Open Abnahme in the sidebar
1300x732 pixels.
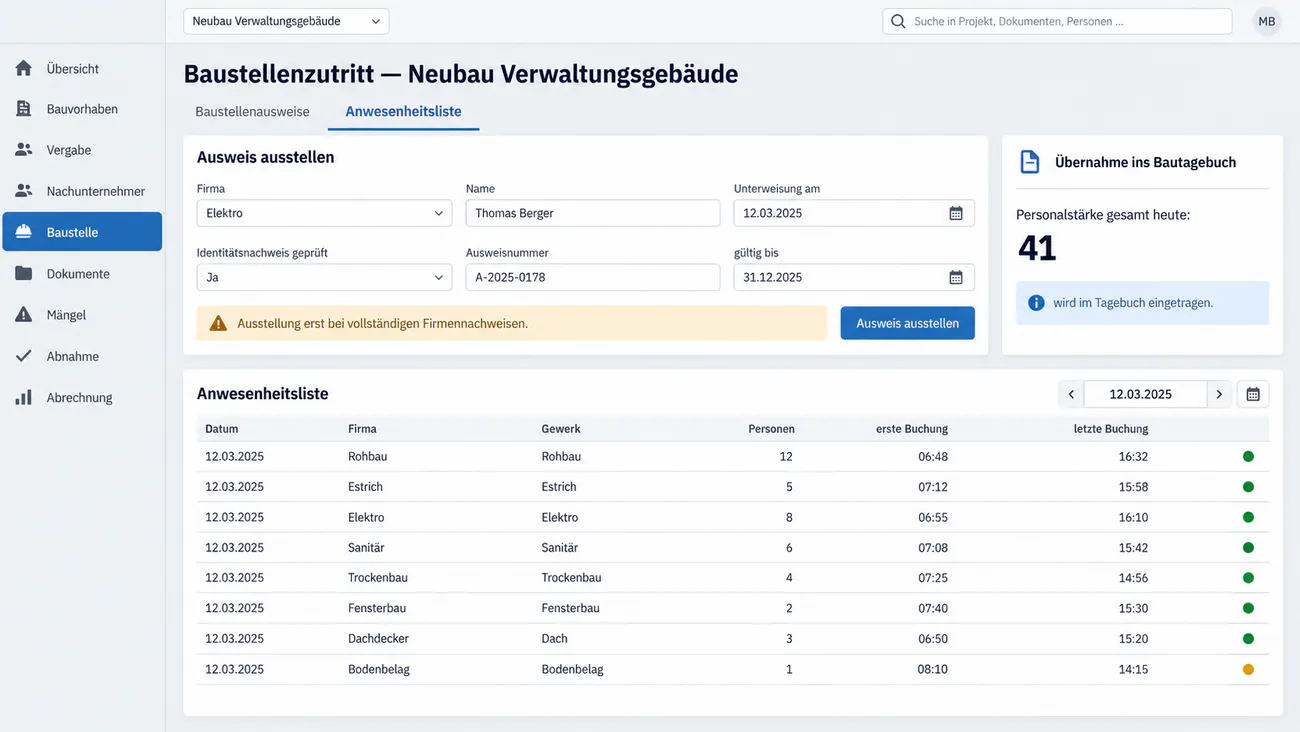coord(82,356)
